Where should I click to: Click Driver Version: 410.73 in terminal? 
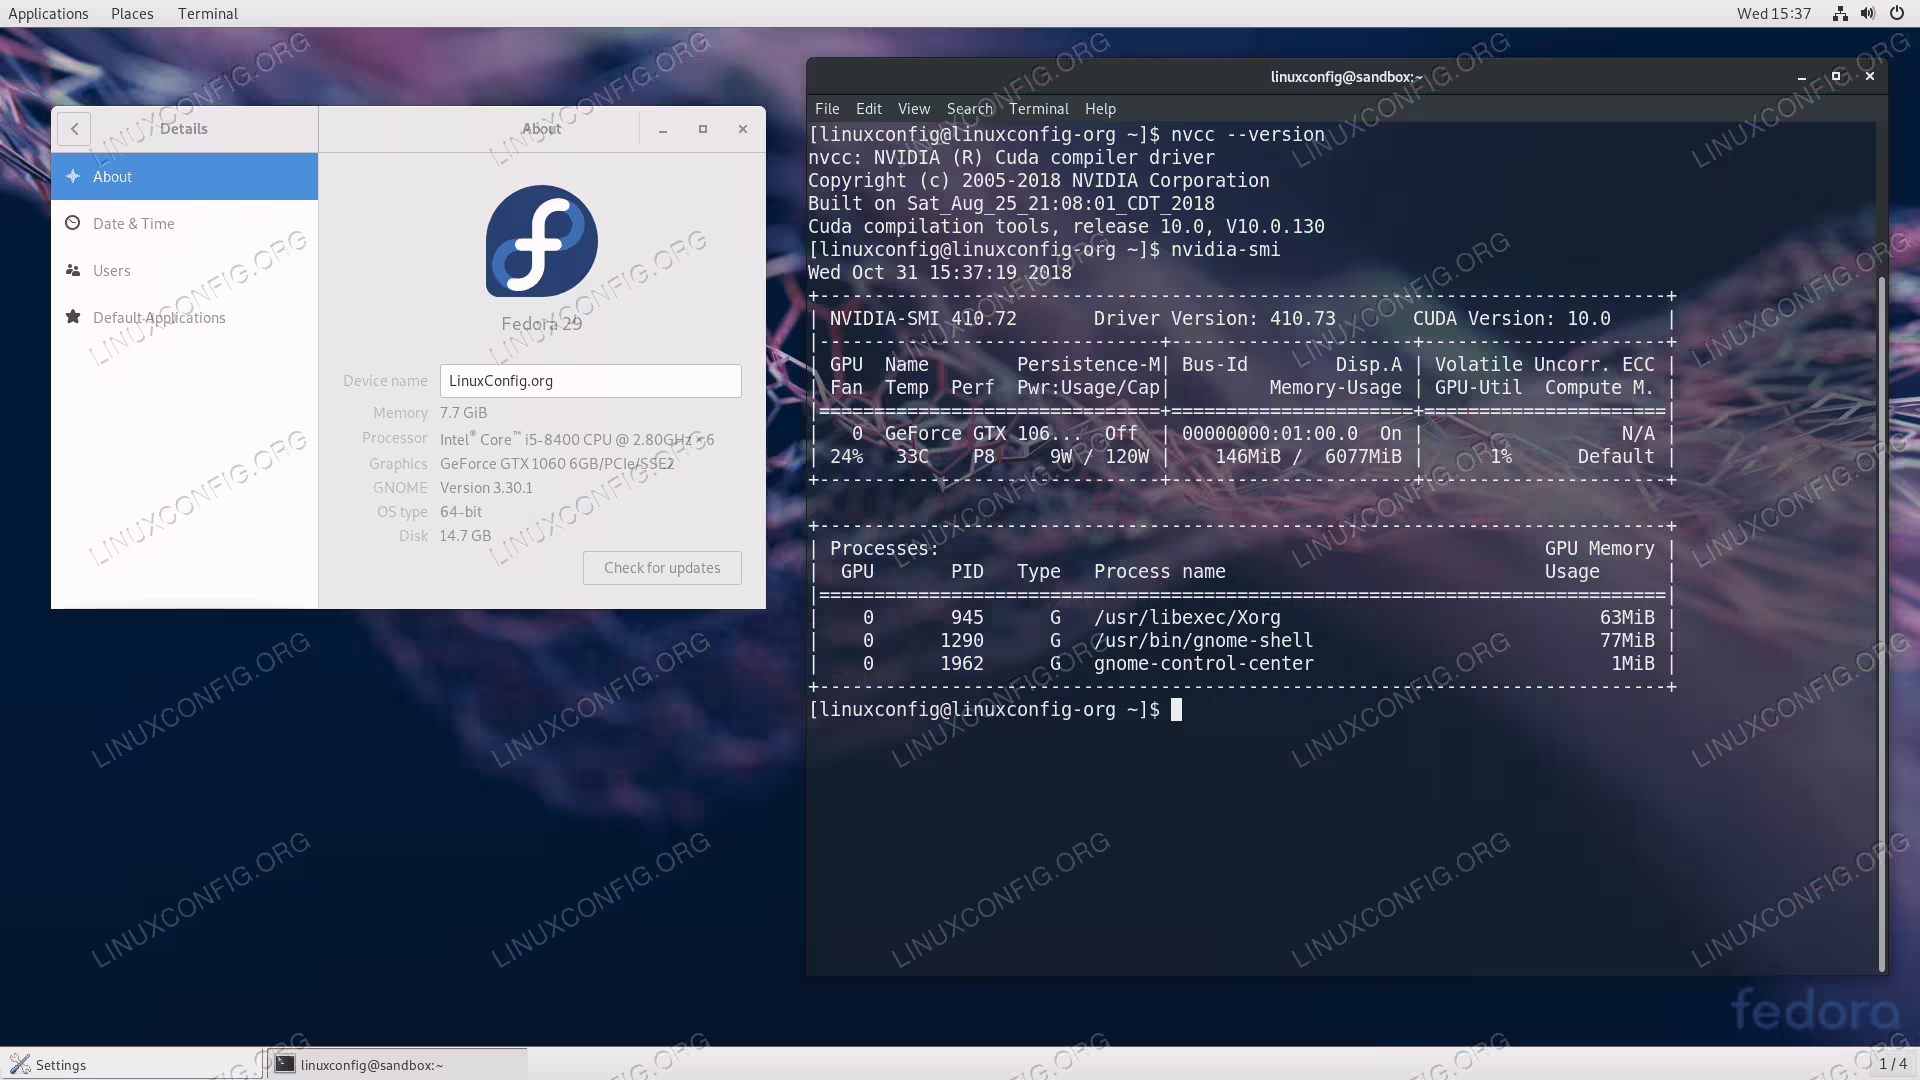(1214, 319)
